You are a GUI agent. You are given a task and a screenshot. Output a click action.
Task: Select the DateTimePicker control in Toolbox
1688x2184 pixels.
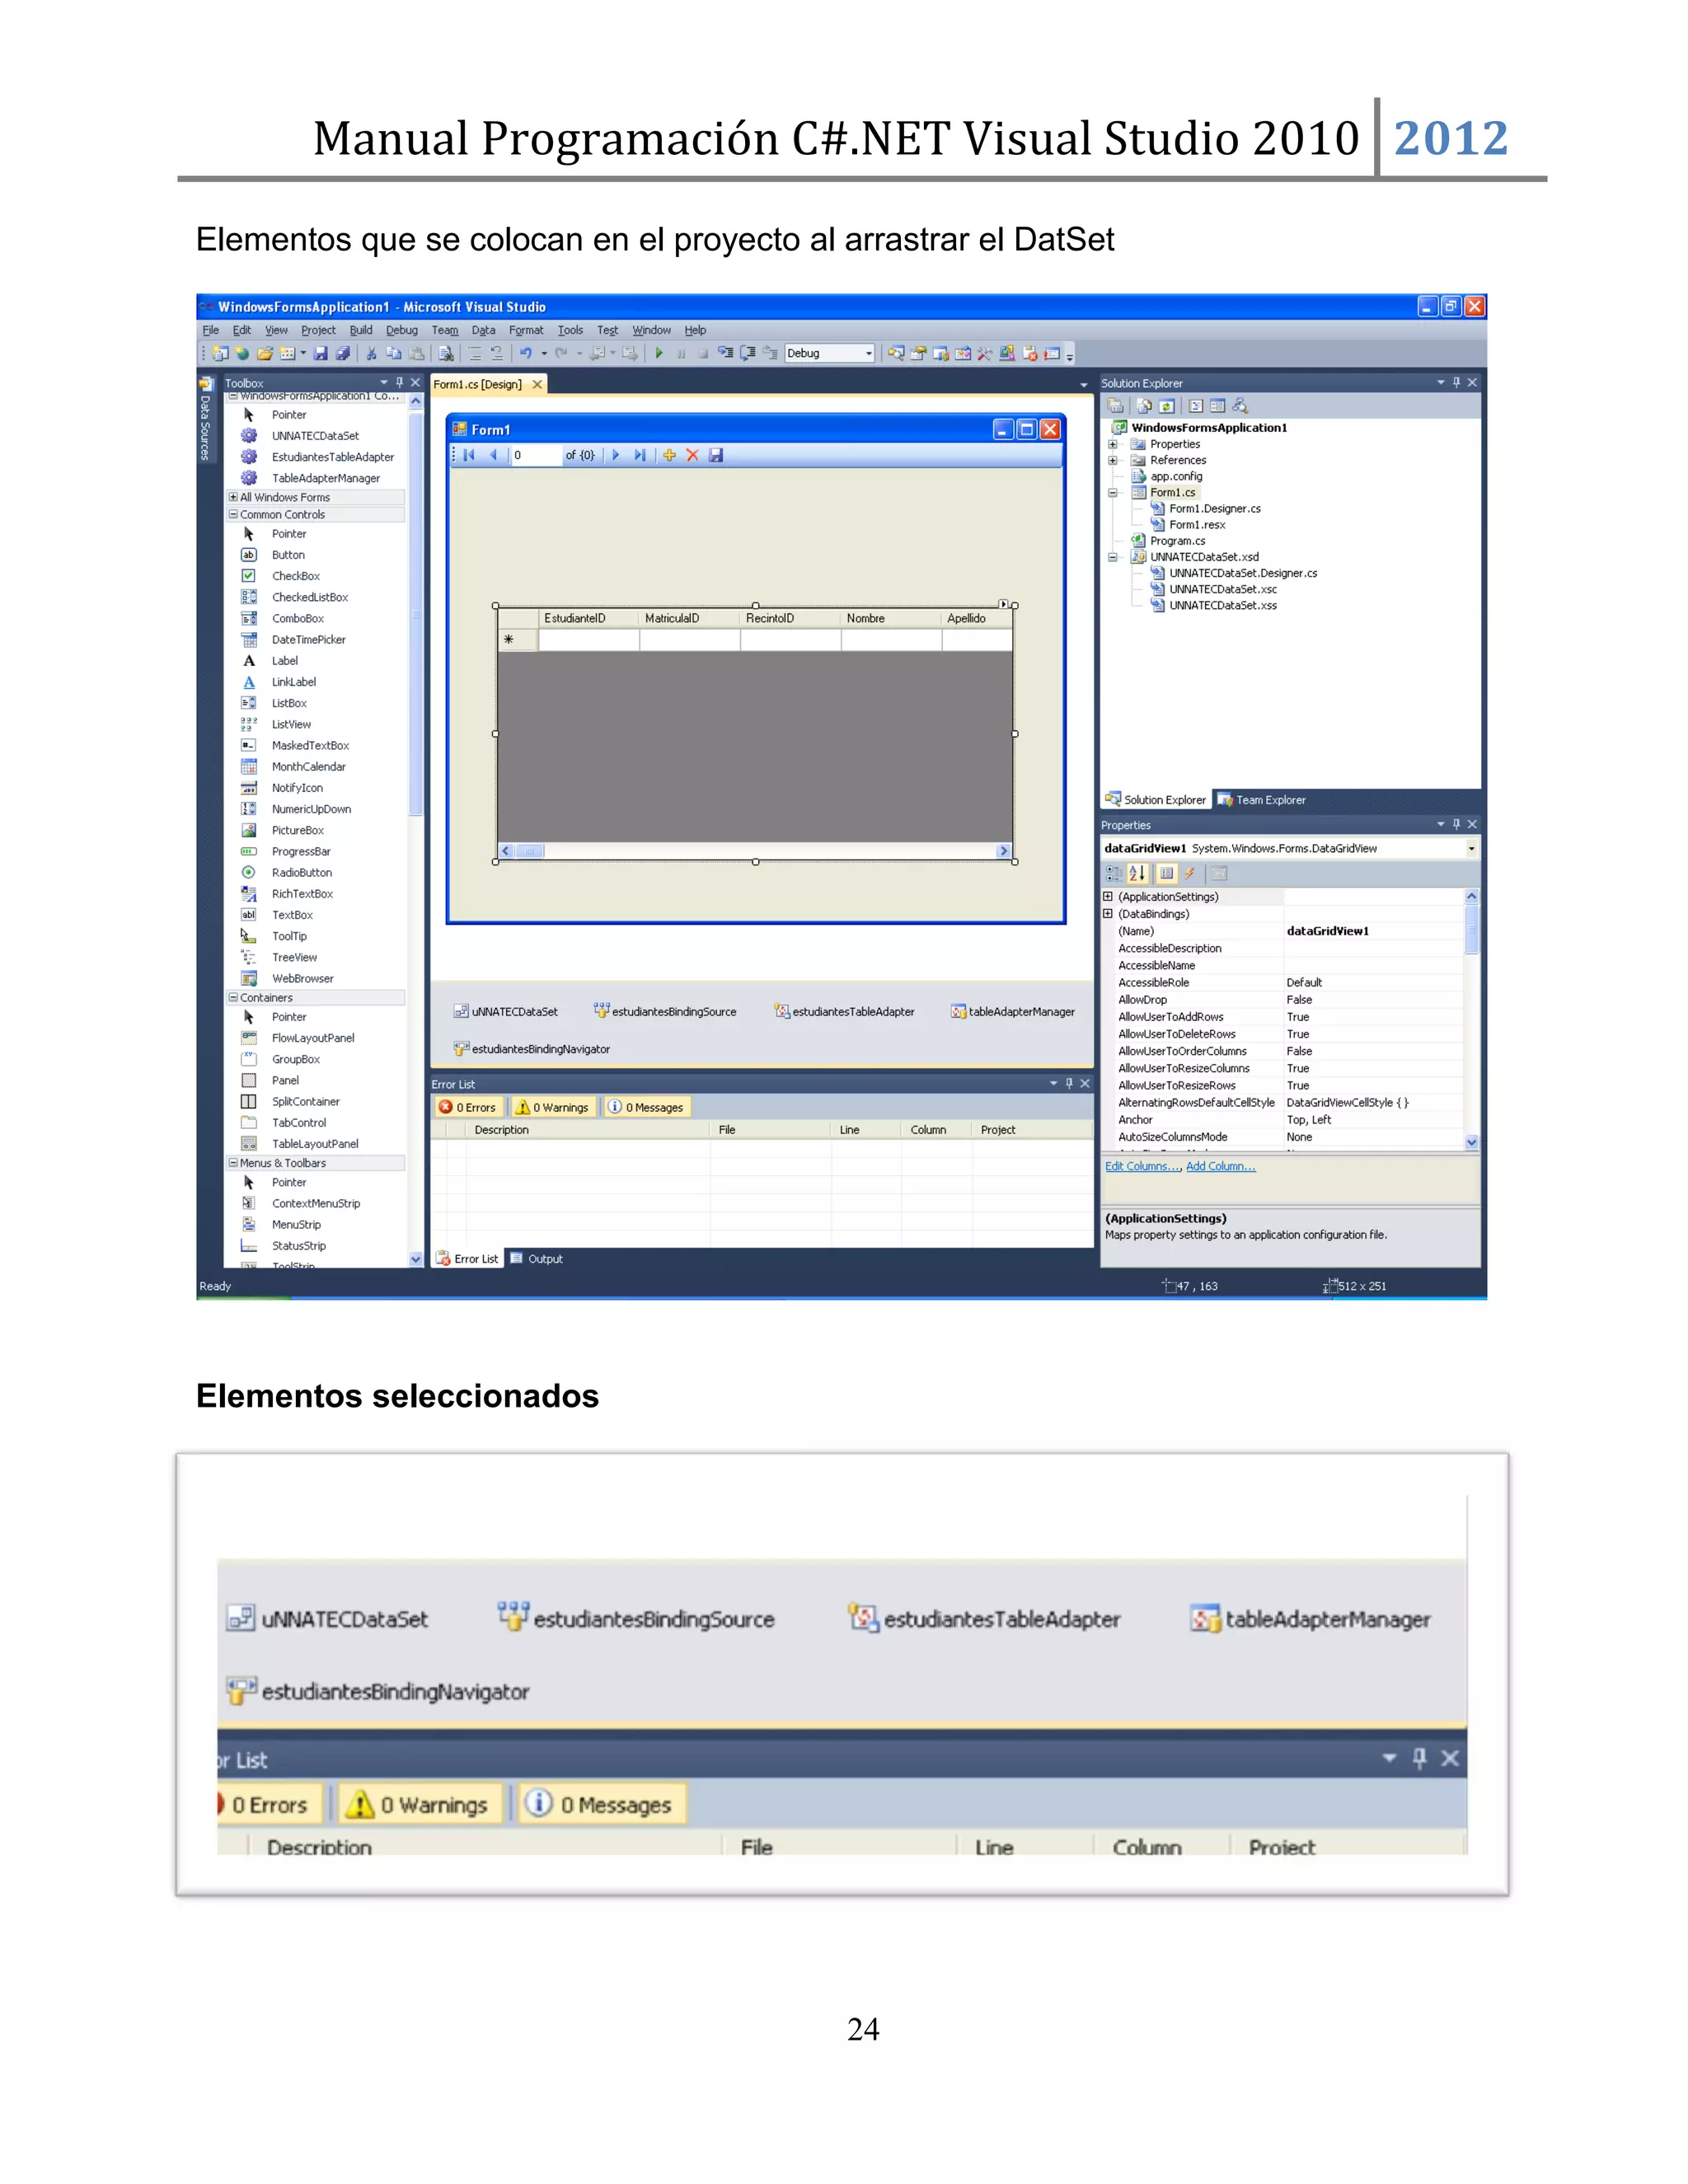[309, 640]
